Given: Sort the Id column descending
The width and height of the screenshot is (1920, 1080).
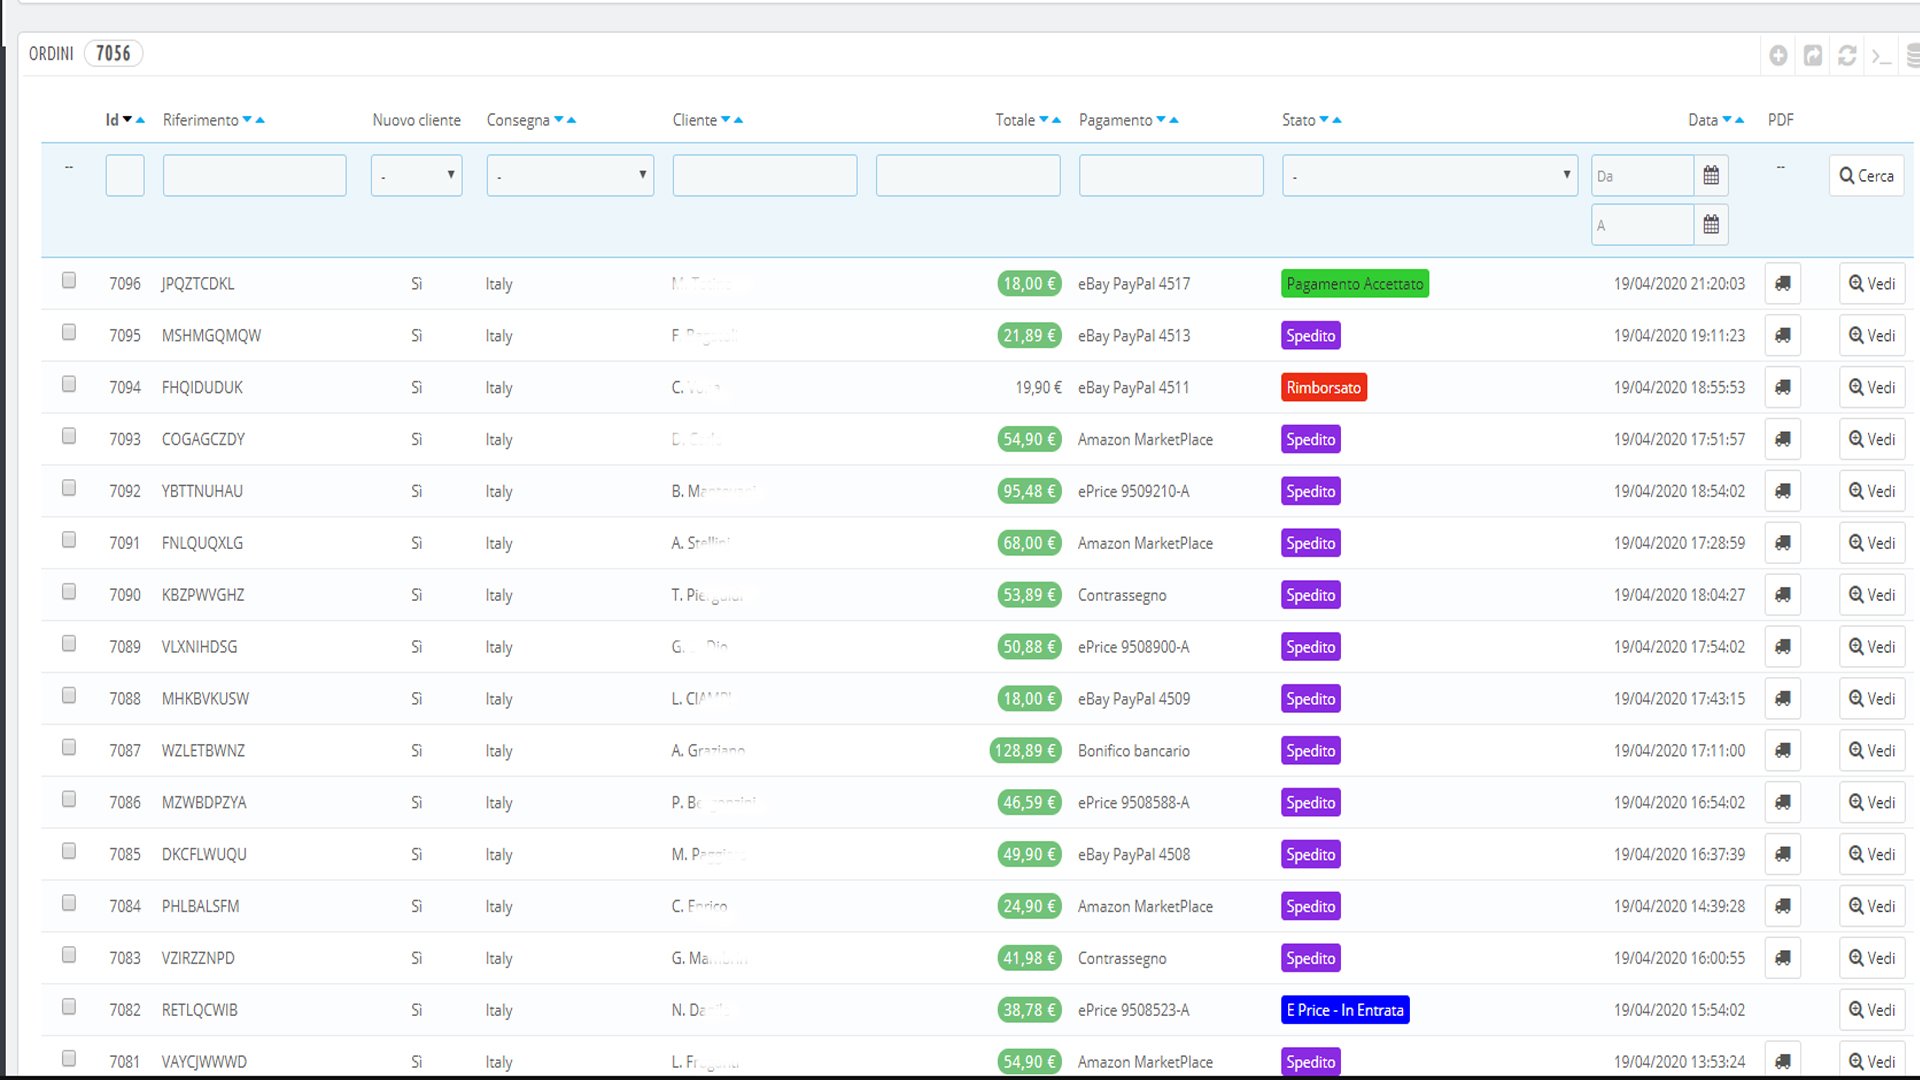Looking at the screenshot, I should click(x=127, y=120).
